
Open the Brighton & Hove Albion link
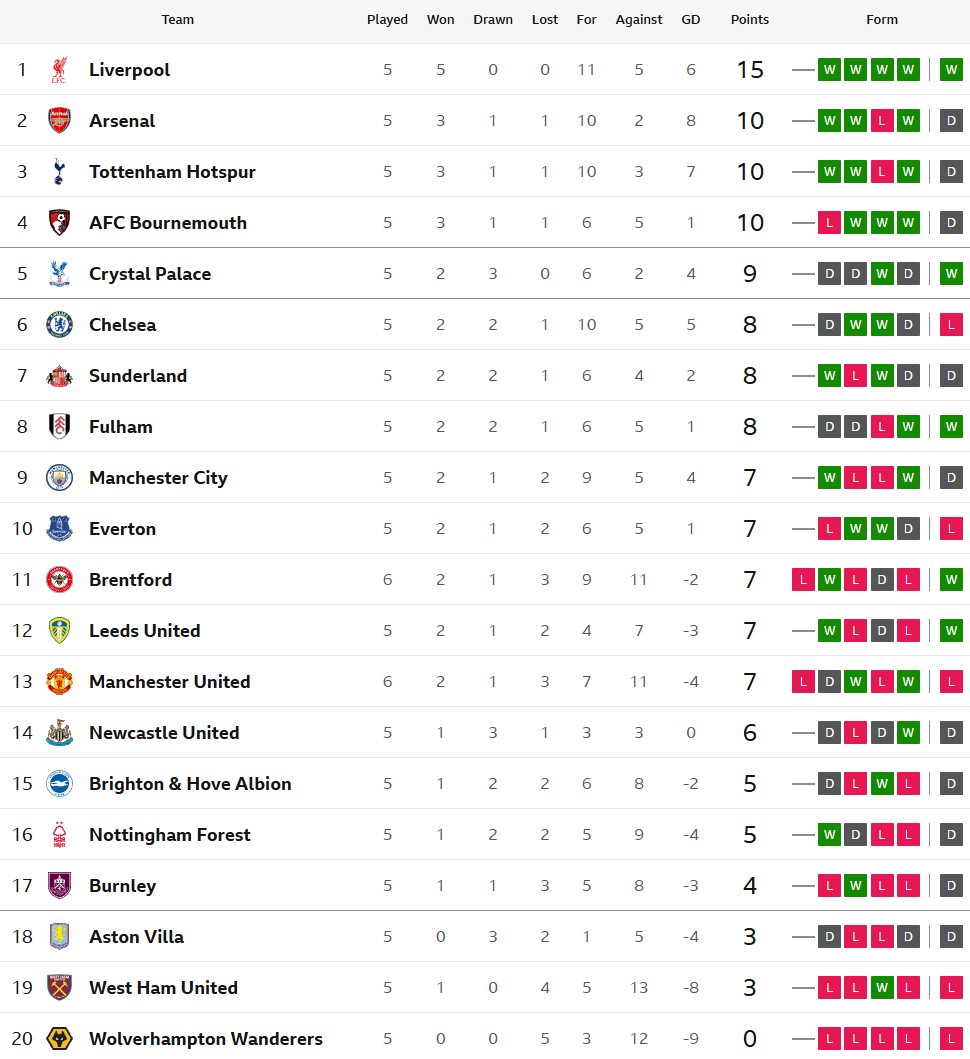click(x=190, y=784)
